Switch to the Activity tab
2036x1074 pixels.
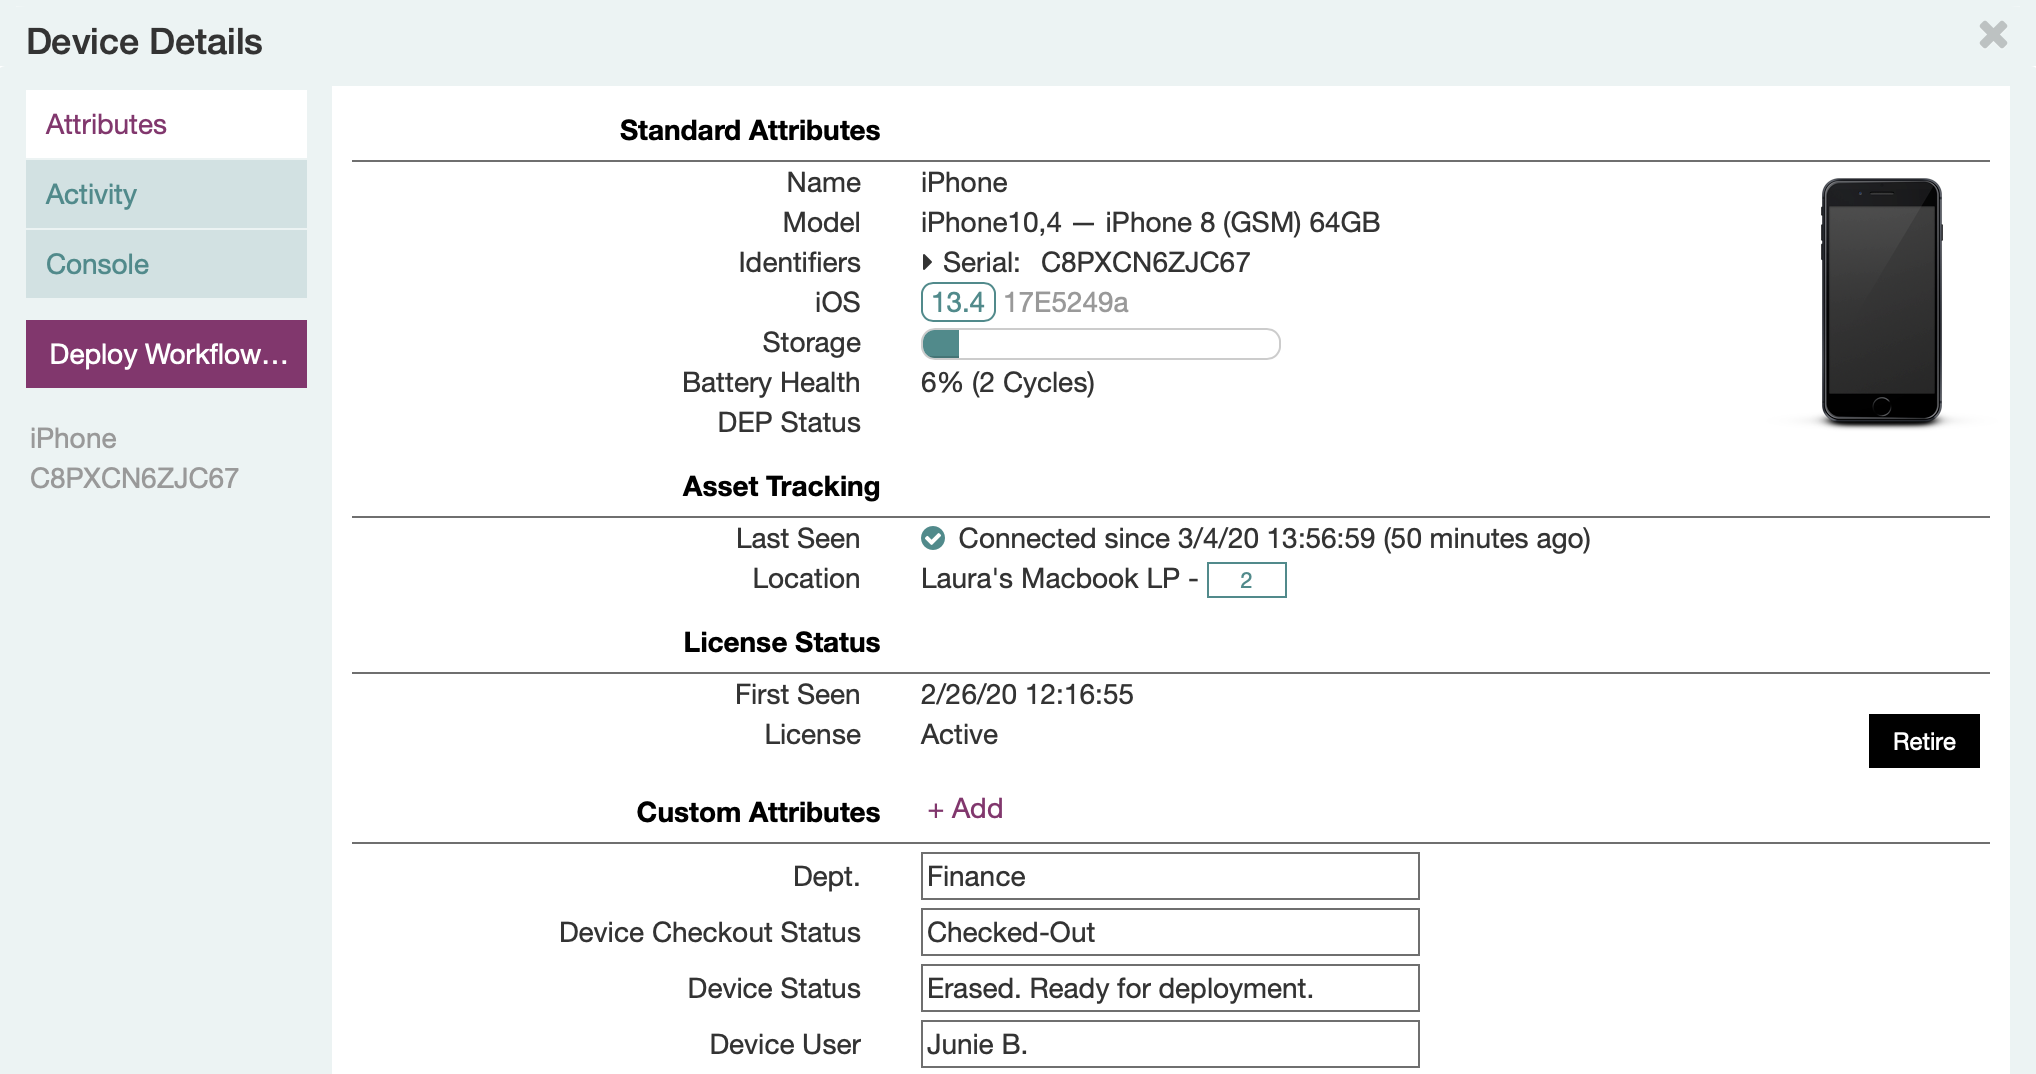click(166, 194)
